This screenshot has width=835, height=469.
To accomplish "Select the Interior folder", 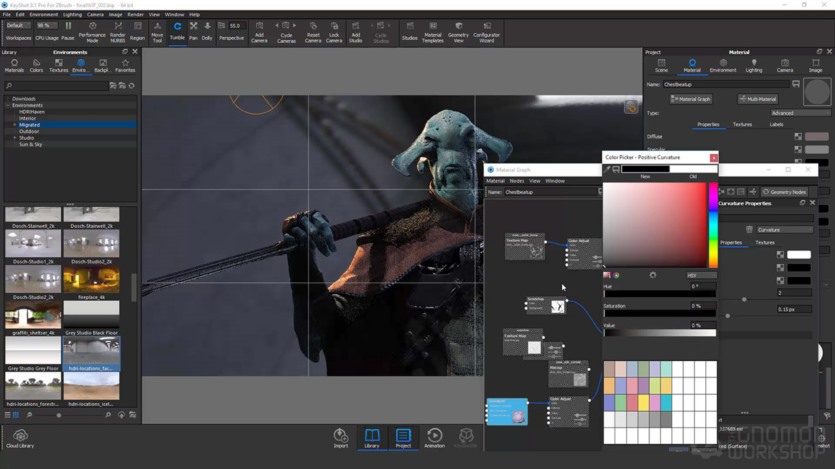I will click(27, 118).
